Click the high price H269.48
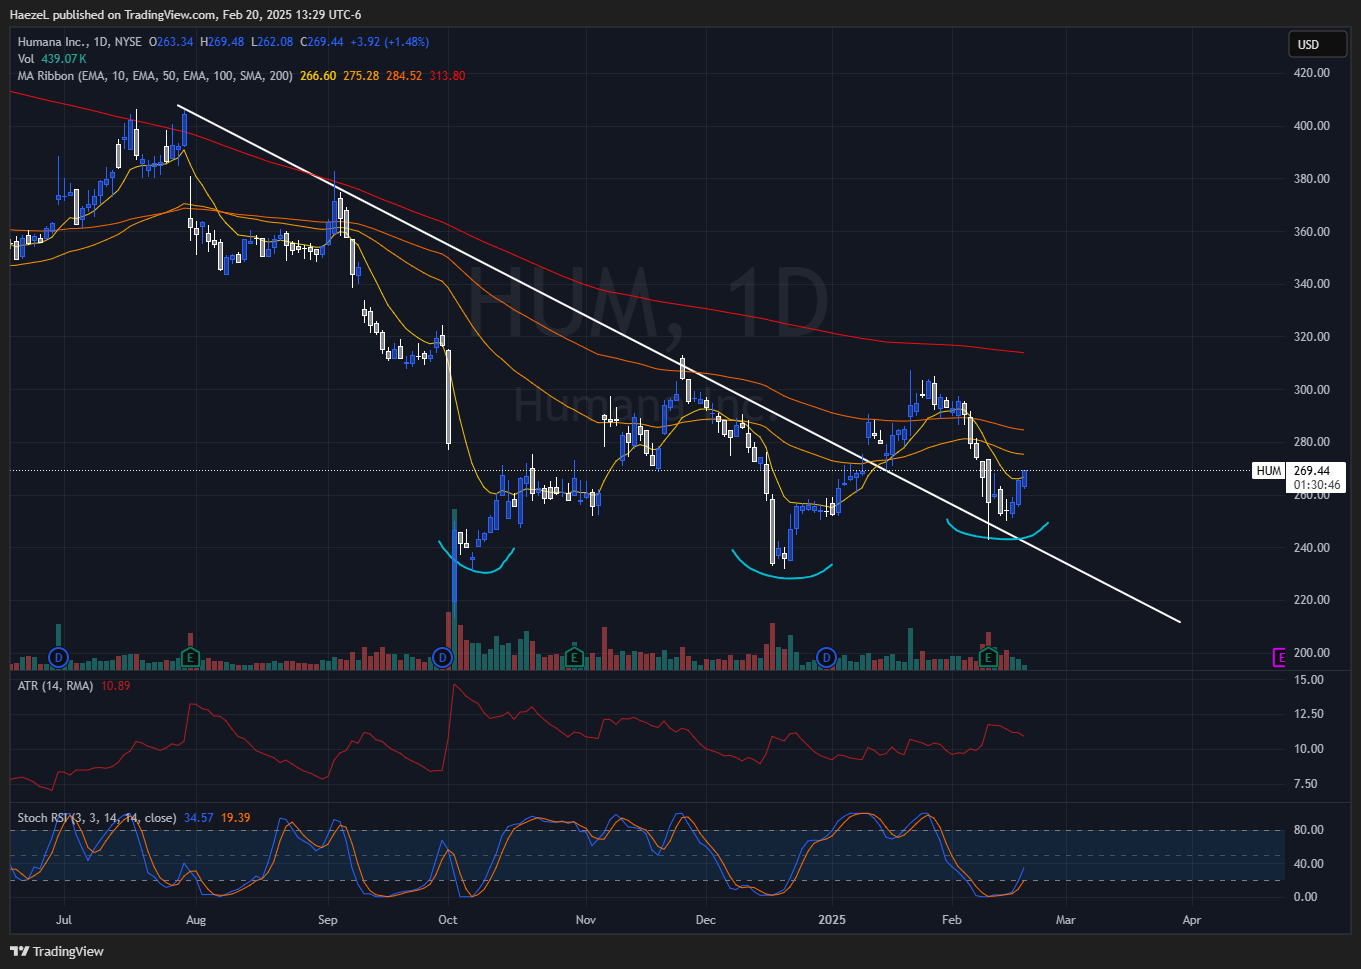This screenshot has height=969, width=1361. click(222, 42)
